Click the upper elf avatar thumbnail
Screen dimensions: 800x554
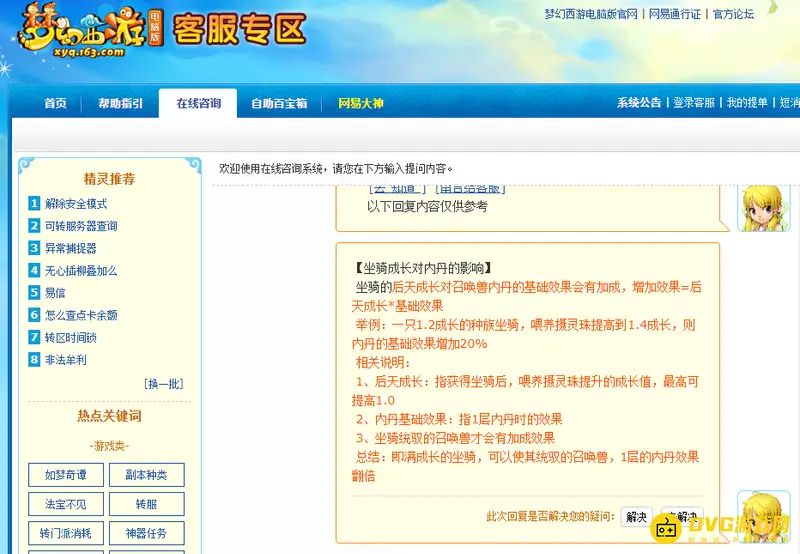point(764,208)
